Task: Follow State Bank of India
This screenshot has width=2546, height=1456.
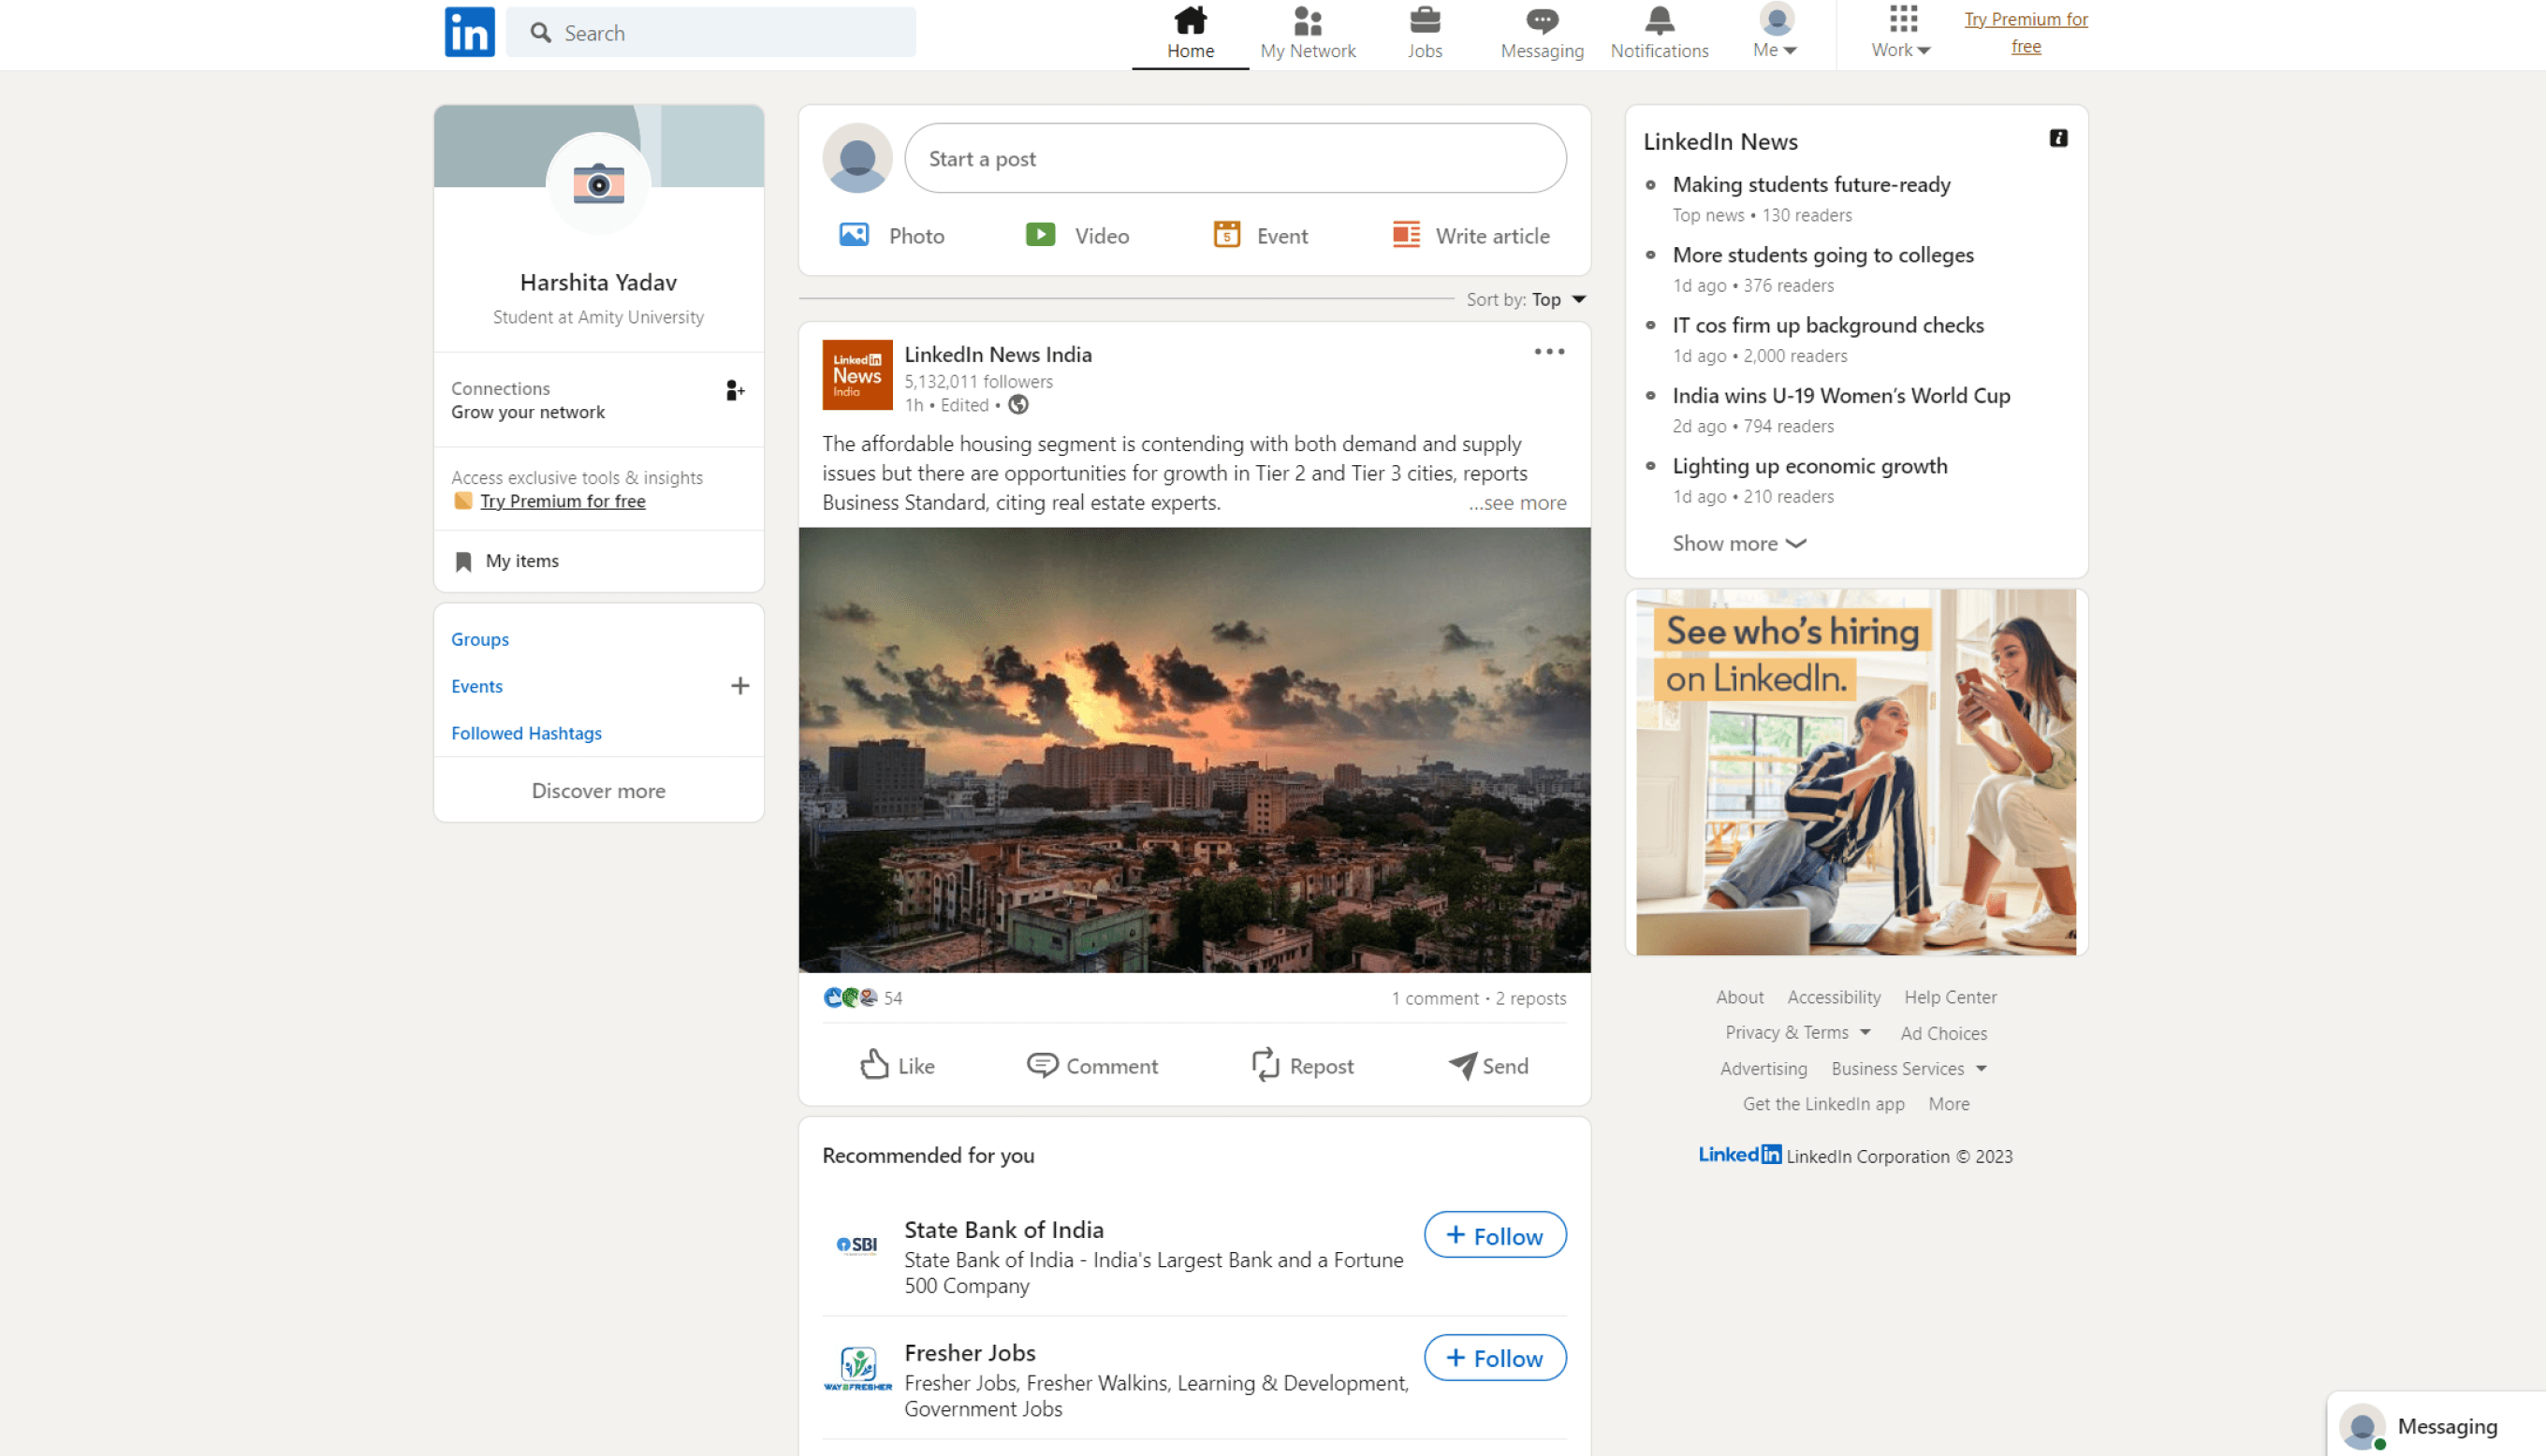Action: [1494, 1235]
